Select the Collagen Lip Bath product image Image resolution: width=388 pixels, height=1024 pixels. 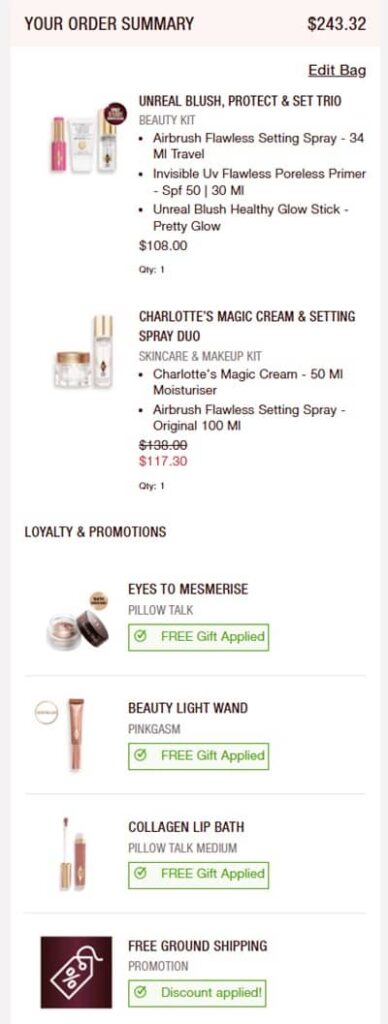pyautogui.click(x=73, y=853)
